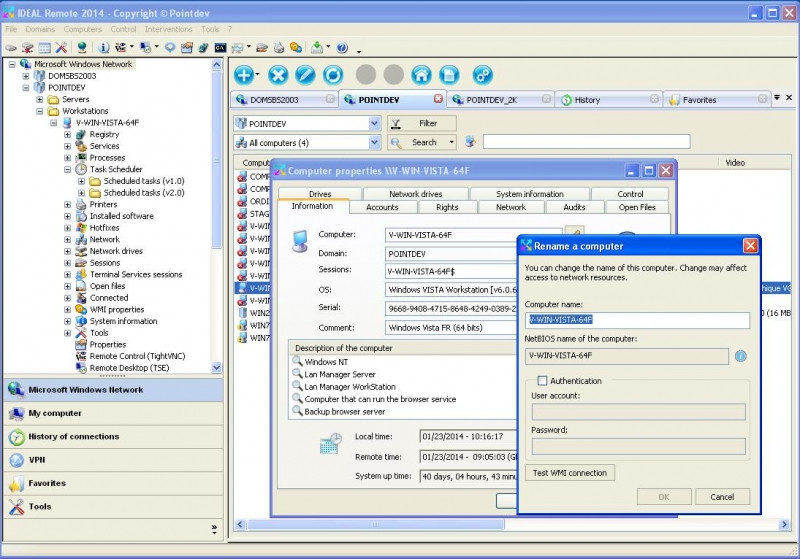
Task: Click the printer toolbar icon
Action: pyautogui.click(x=279, y=48)
